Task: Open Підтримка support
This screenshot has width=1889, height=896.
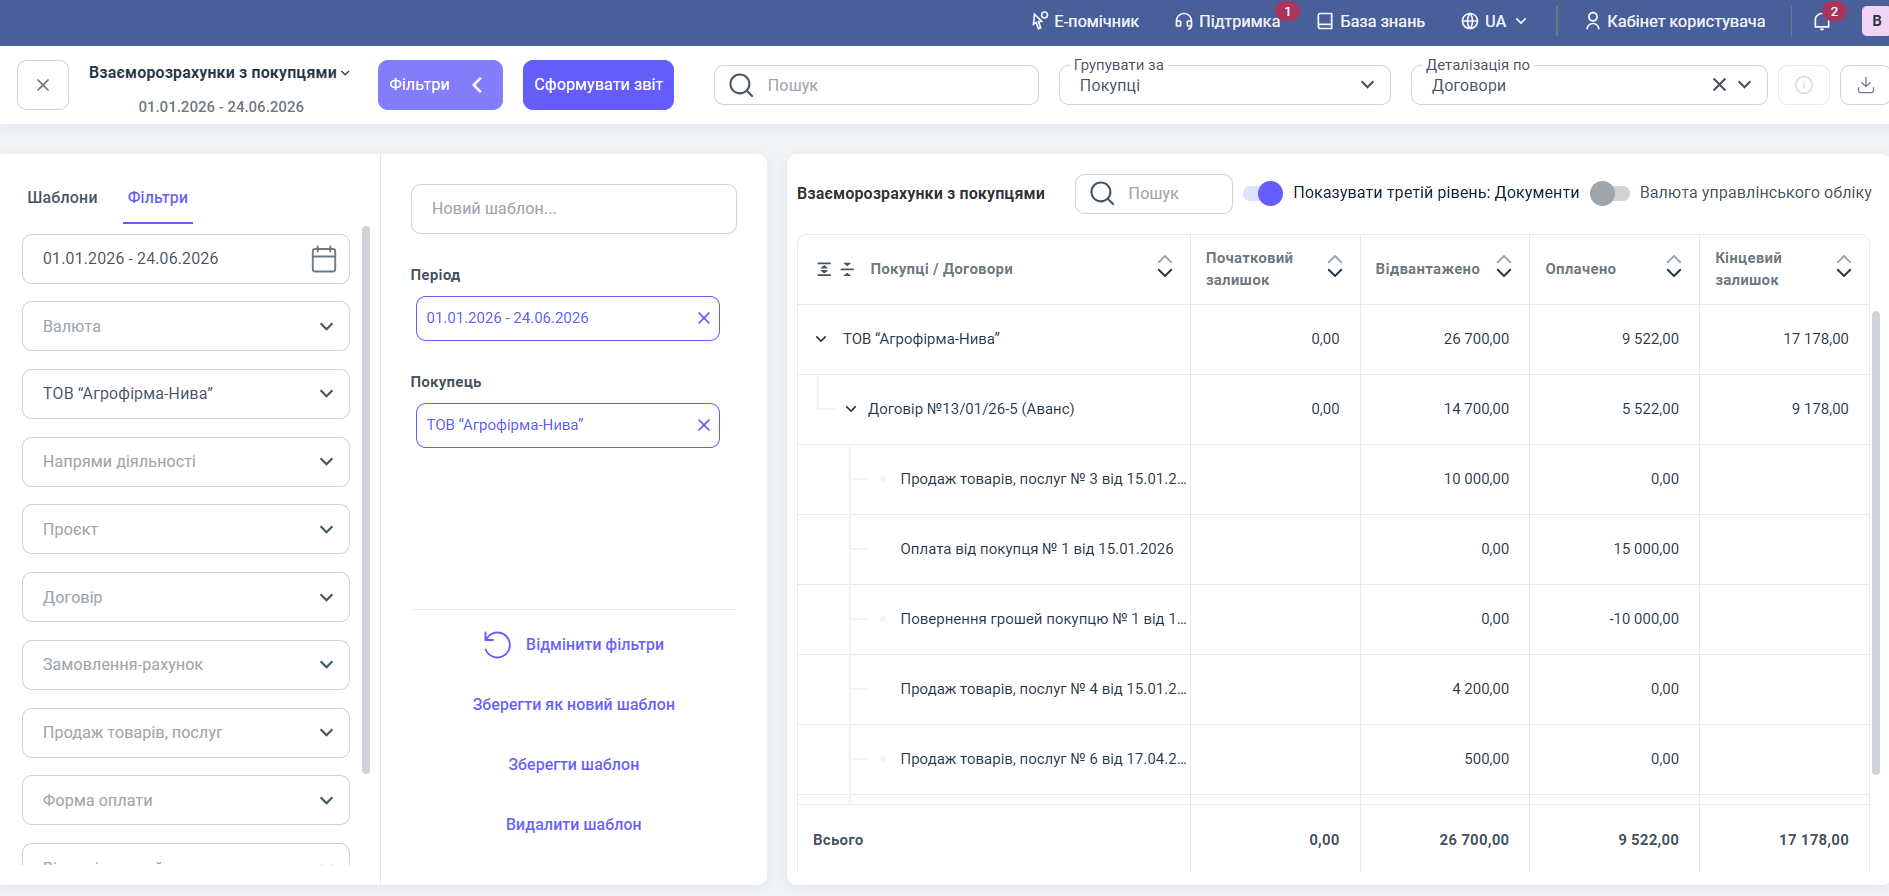Action: tap(1227, 21)
